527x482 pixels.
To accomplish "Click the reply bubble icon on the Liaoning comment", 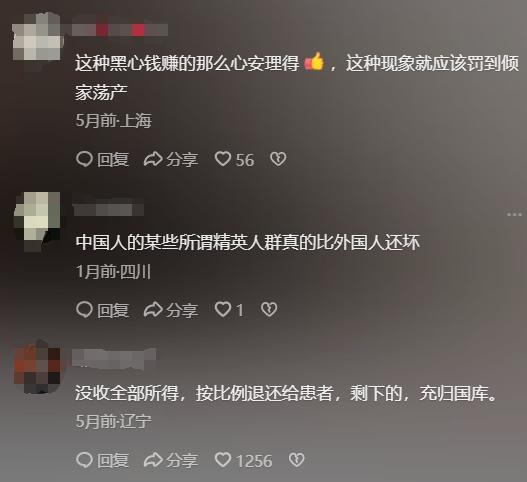I will (84, 460).
